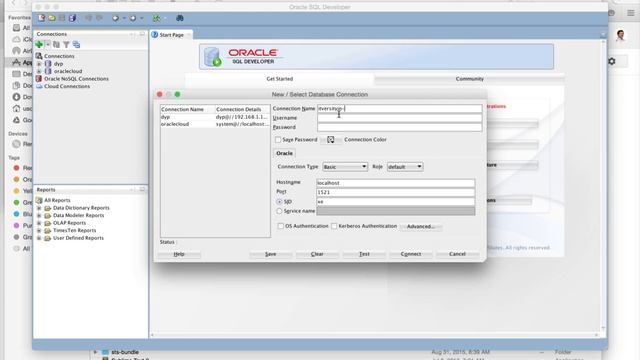Click the oraclecloud database connection icon
Viewport: 640px width, 360px height.
[48, 71]
